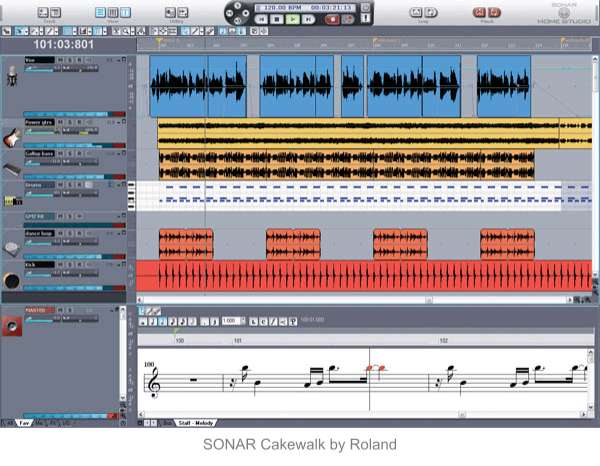Image resolution: width=600 pixels, height=466 pixels.
Task: Click the microphone icon of the Vox track
Action: tap(12, 75)
